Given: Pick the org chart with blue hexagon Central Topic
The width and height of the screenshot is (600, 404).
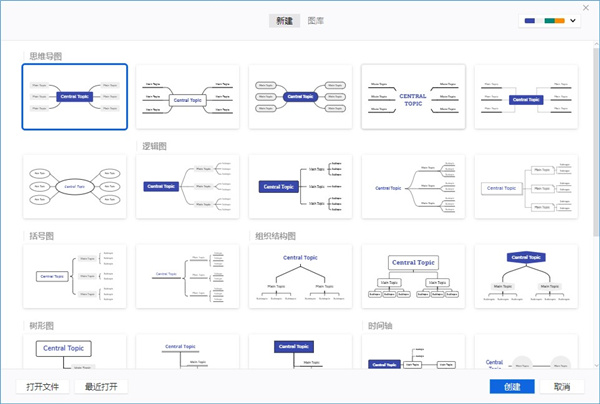Looking at the screenshot, I should [x=526, y=276].
